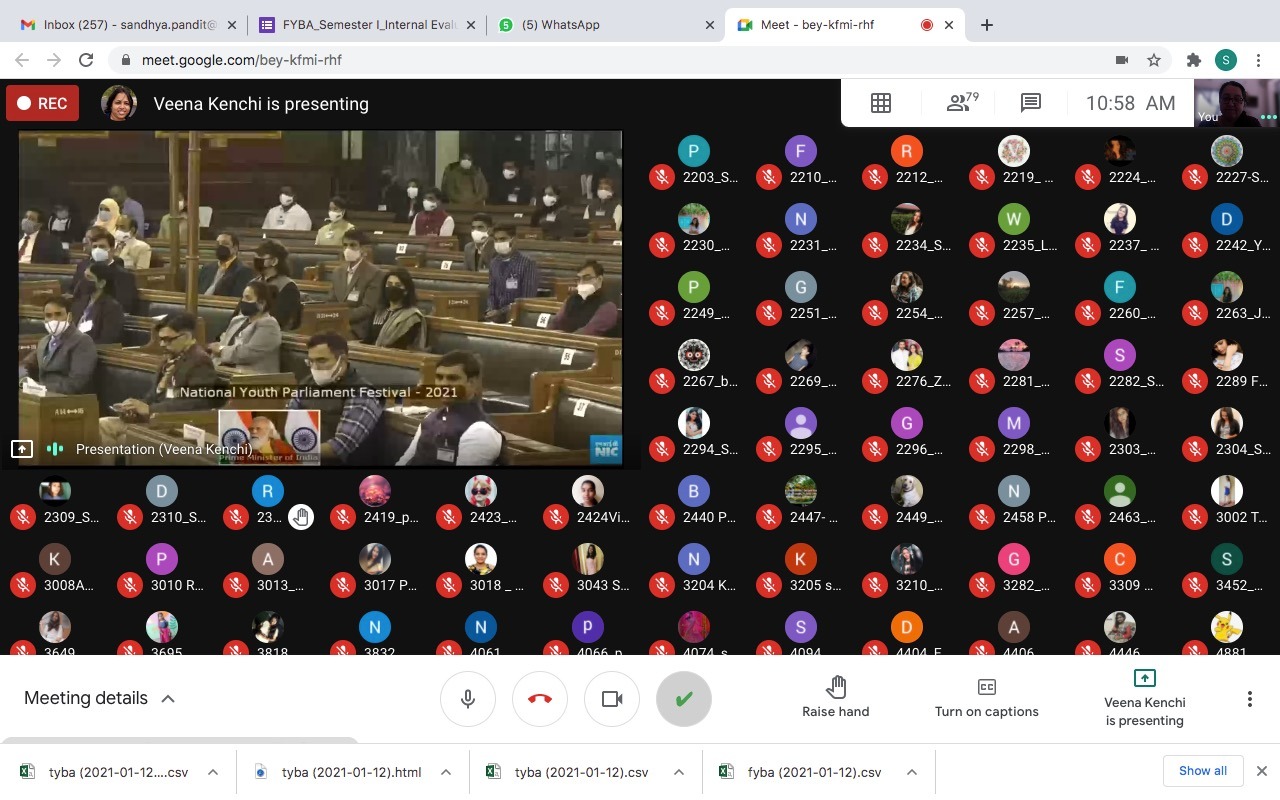Bookmark the page with the star icon
This screenshot has height=800, width=1280.
coord(1154,60)
